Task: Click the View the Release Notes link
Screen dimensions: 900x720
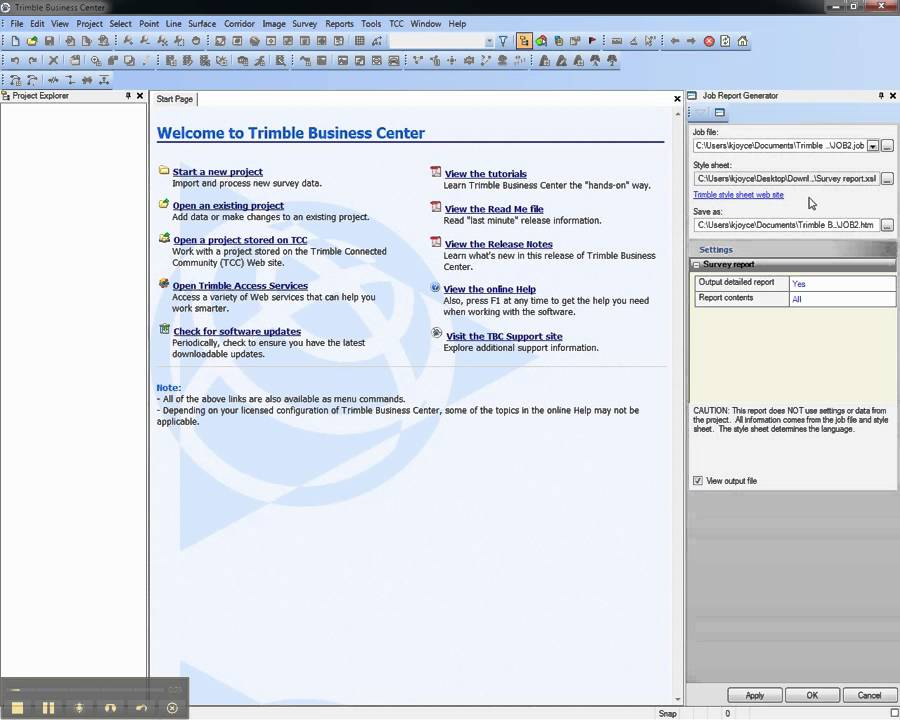Action: pyautogui.click(x=499, y=244)
